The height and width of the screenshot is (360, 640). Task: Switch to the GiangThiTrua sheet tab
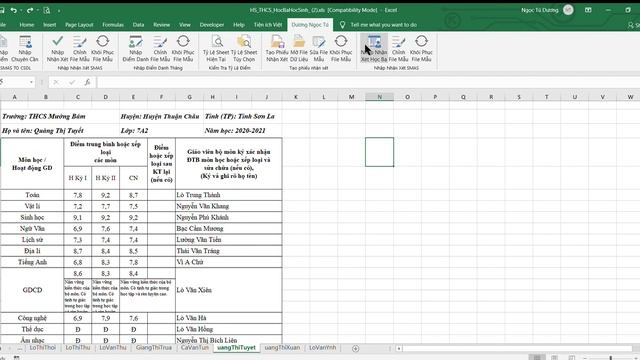[x=154, y=348]
